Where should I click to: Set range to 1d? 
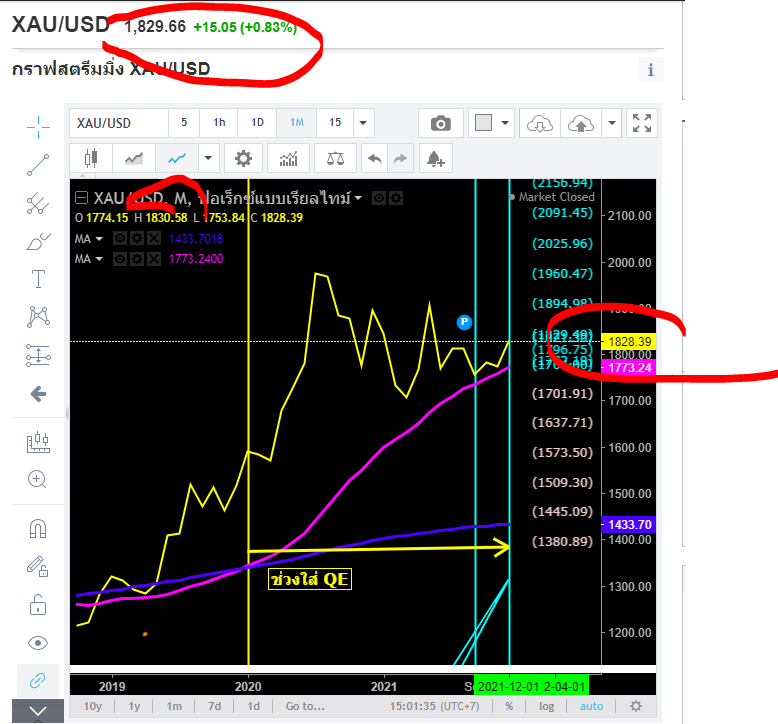pyautogui.click(x=254, y=706)
